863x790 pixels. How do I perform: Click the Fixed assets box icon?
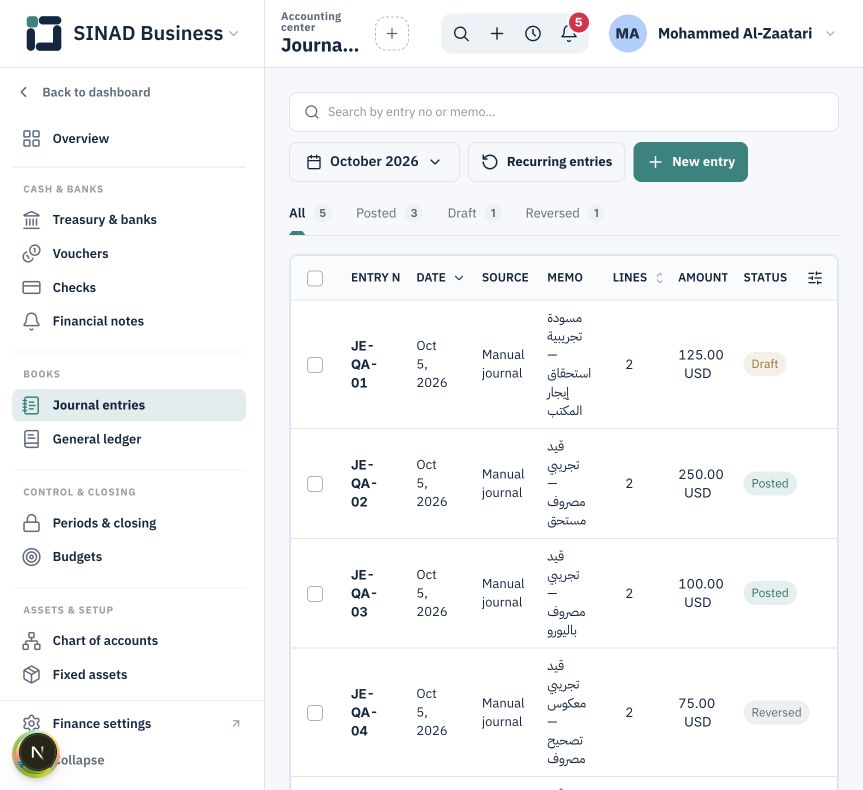[31, 674]
